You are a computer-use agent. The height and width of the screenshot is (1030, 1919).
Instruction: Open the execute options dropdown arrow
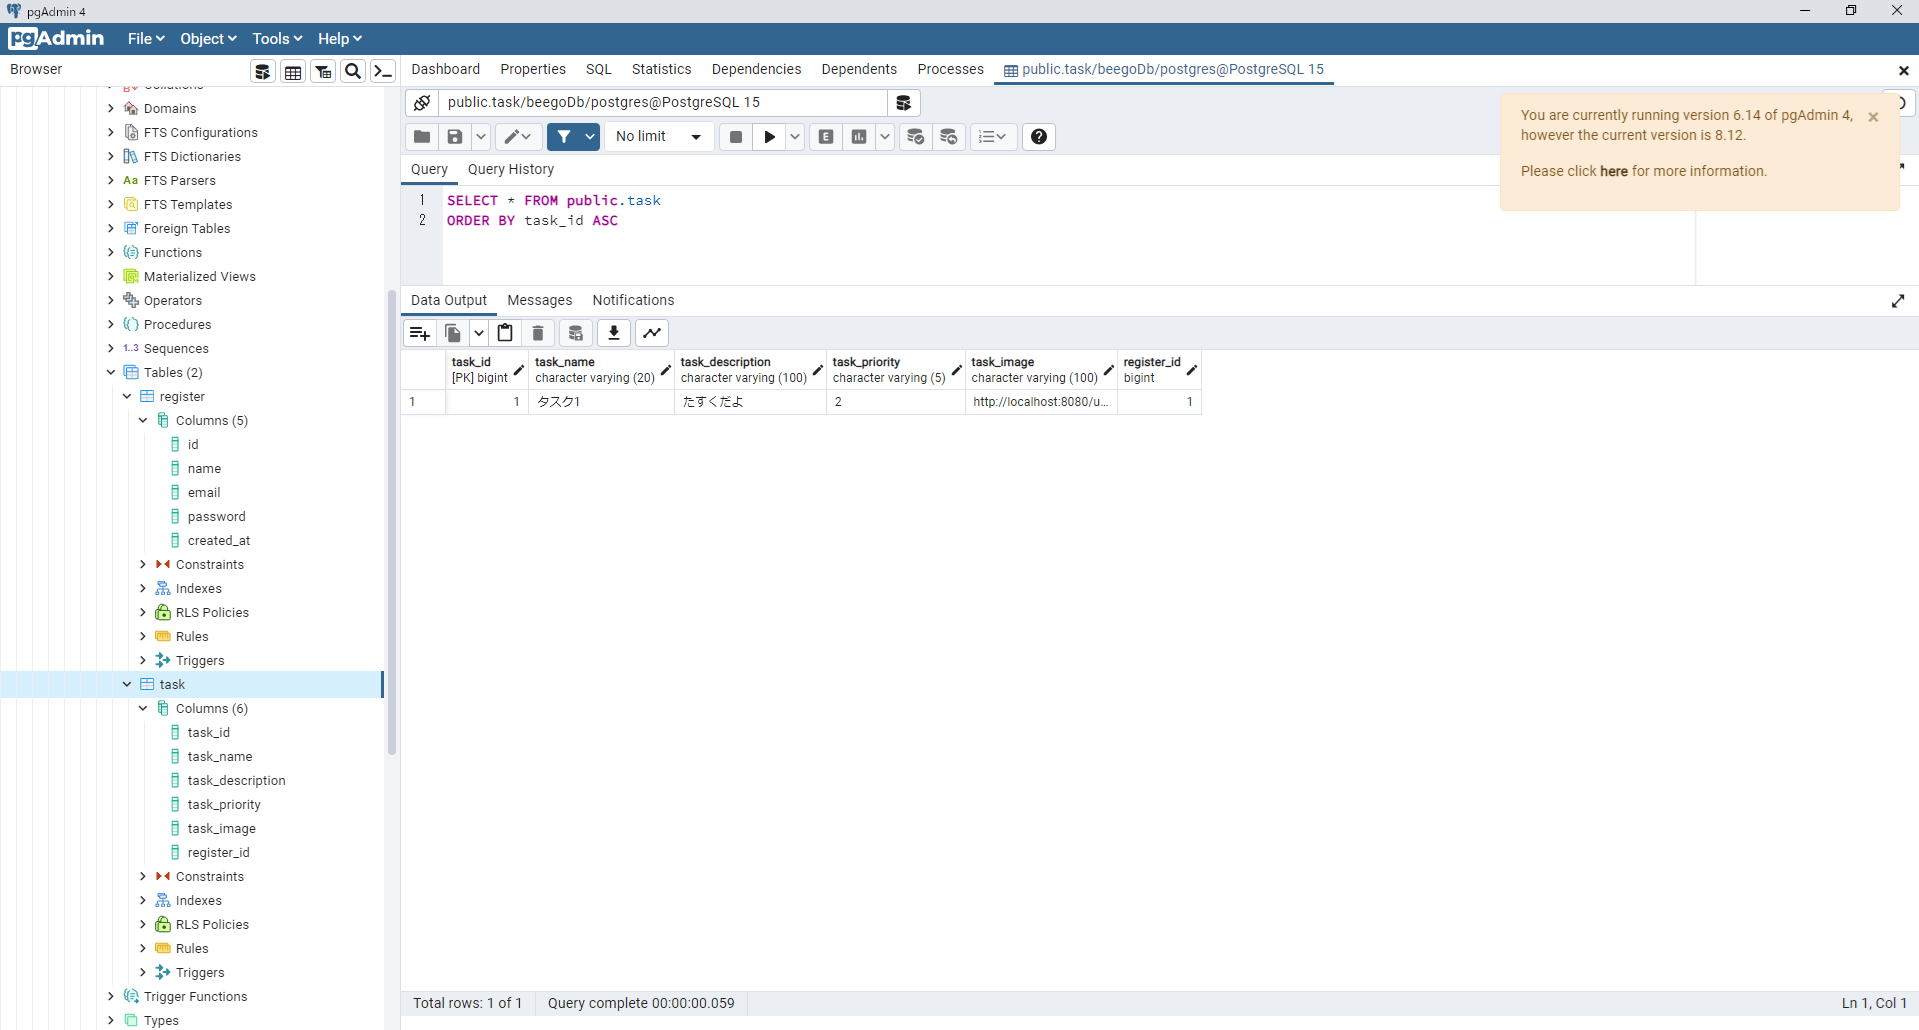click(795, 137)
